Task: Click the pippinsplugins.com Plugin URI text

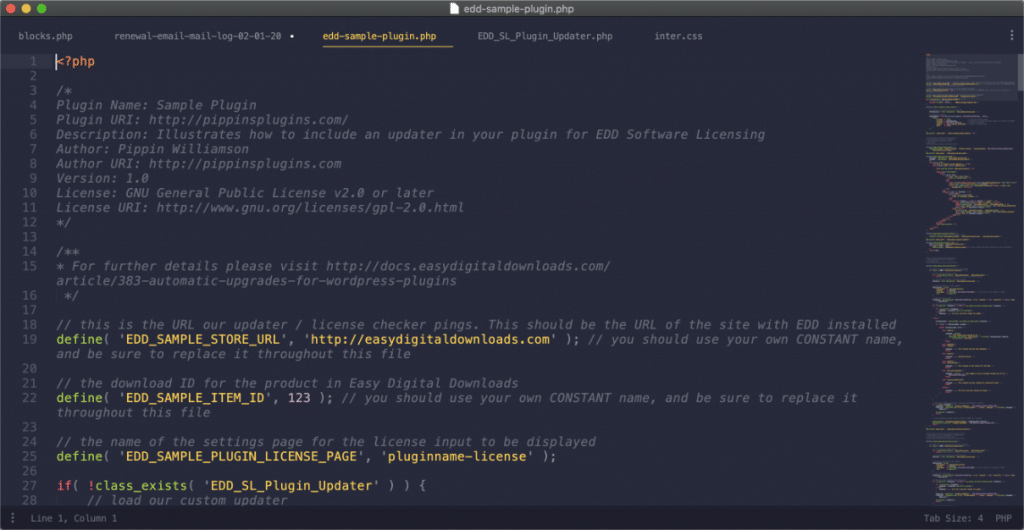Action: point(248,119)
